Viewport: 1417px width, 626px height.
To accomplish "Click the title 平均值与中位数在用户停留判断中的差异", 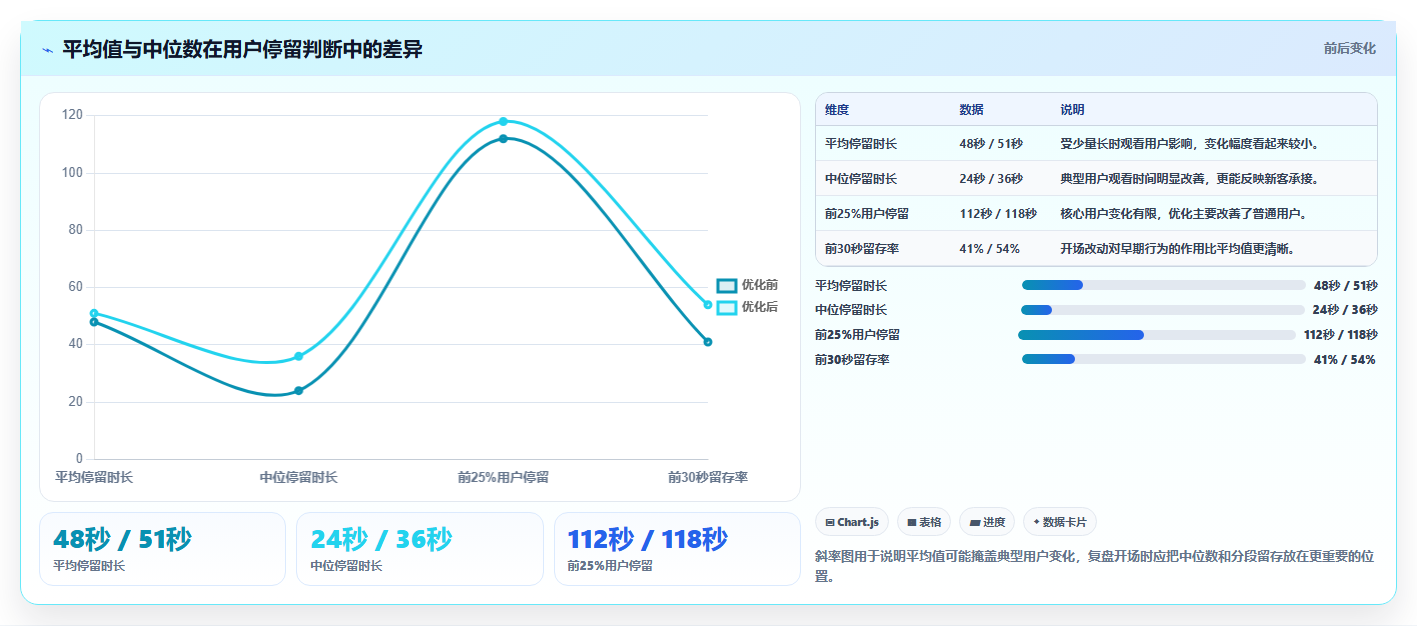I will (242, 49).
